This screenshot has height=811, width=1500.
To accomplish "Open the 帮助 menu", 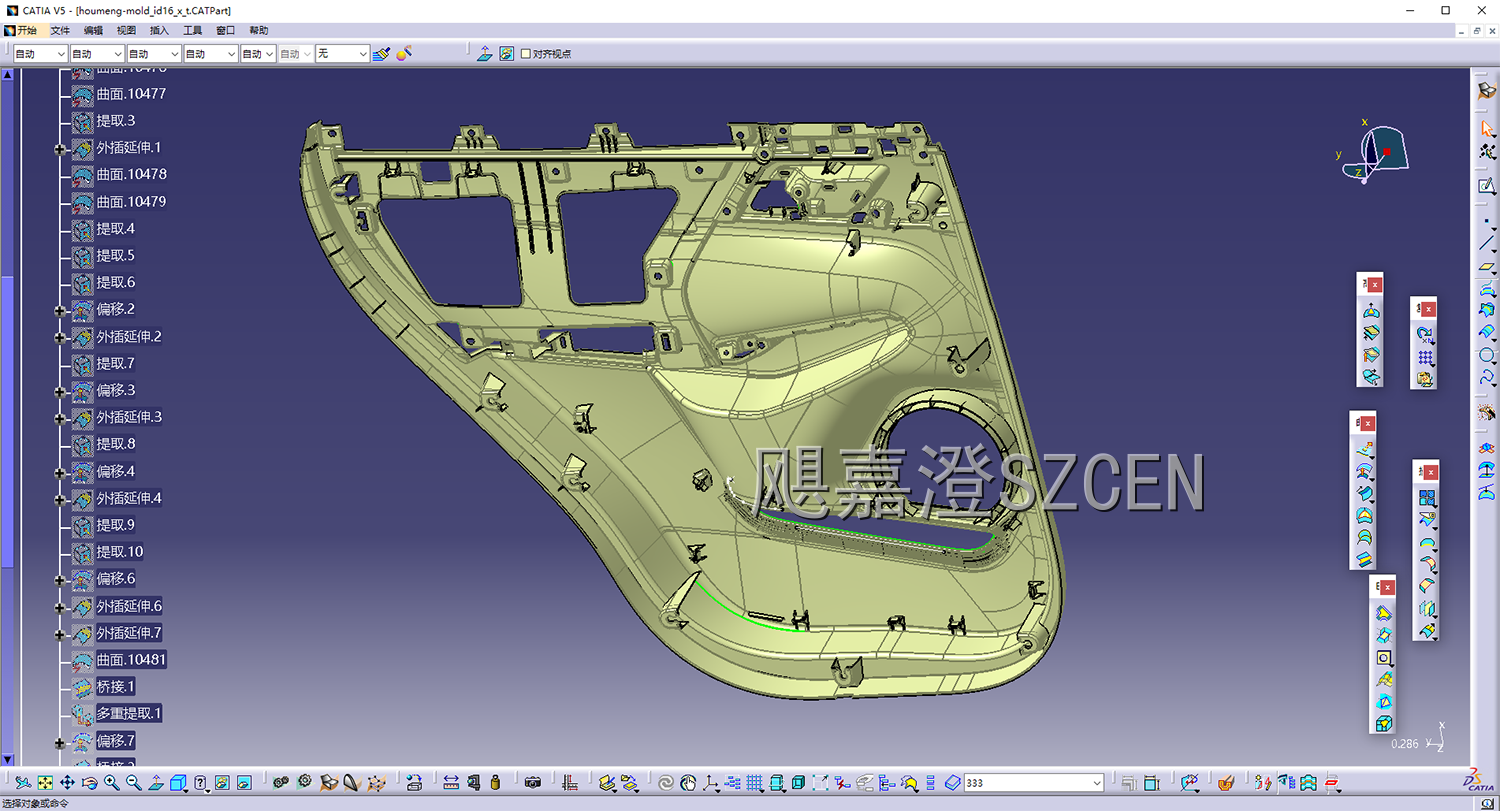I will click(x=259, y=31).
